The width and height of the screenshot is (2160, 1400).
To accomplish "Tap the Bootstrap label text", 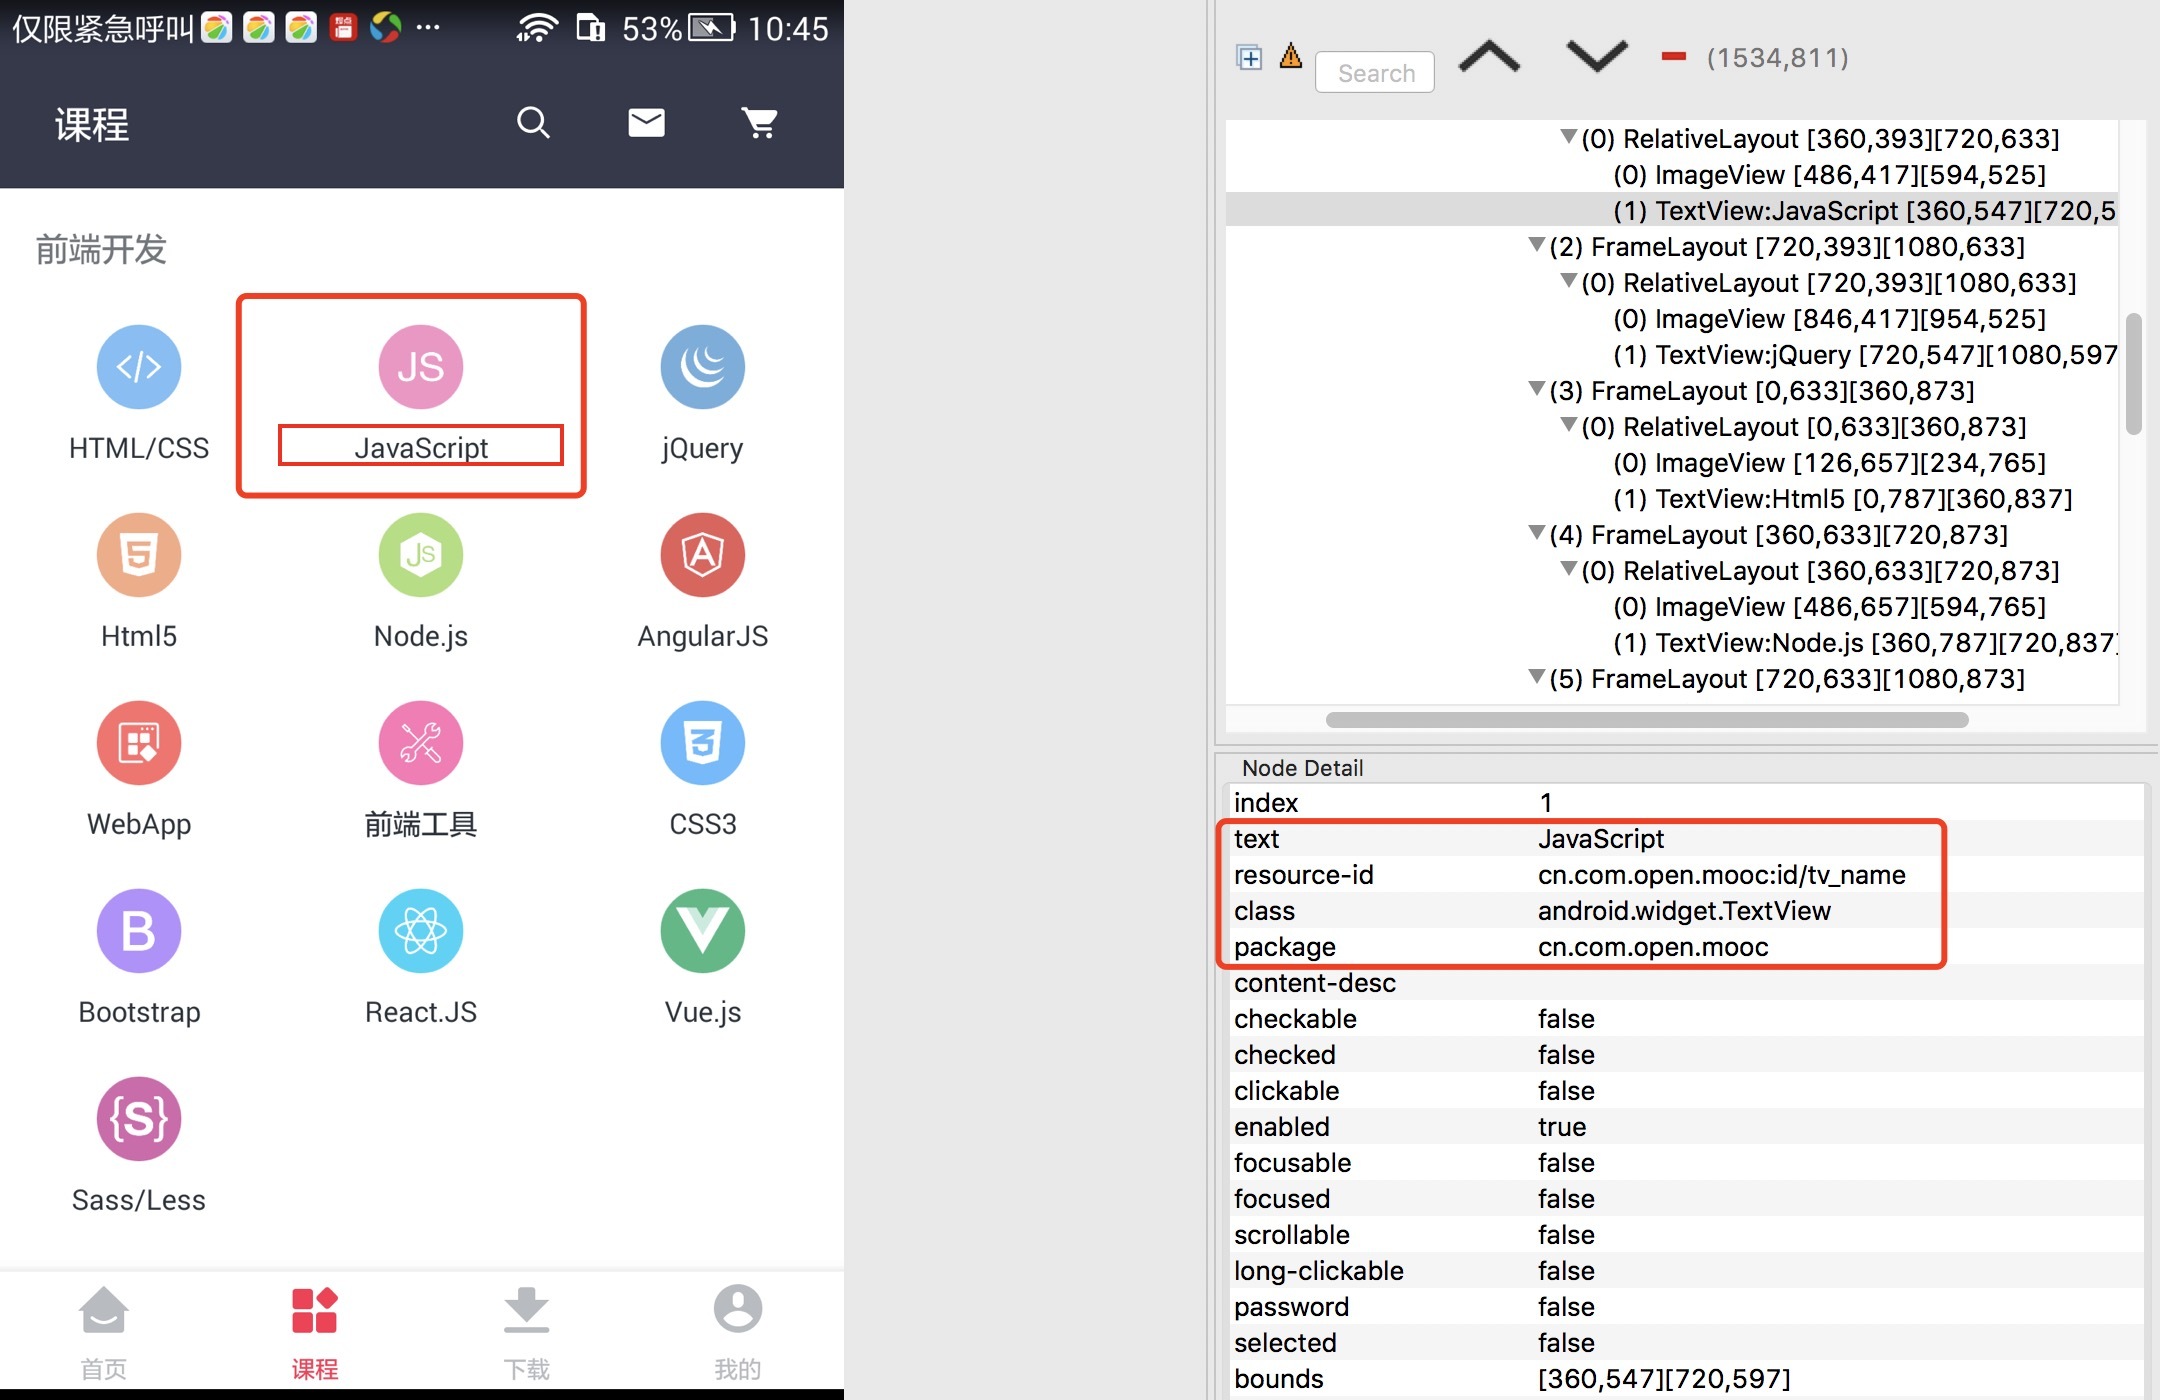I will pos(139,1012).
